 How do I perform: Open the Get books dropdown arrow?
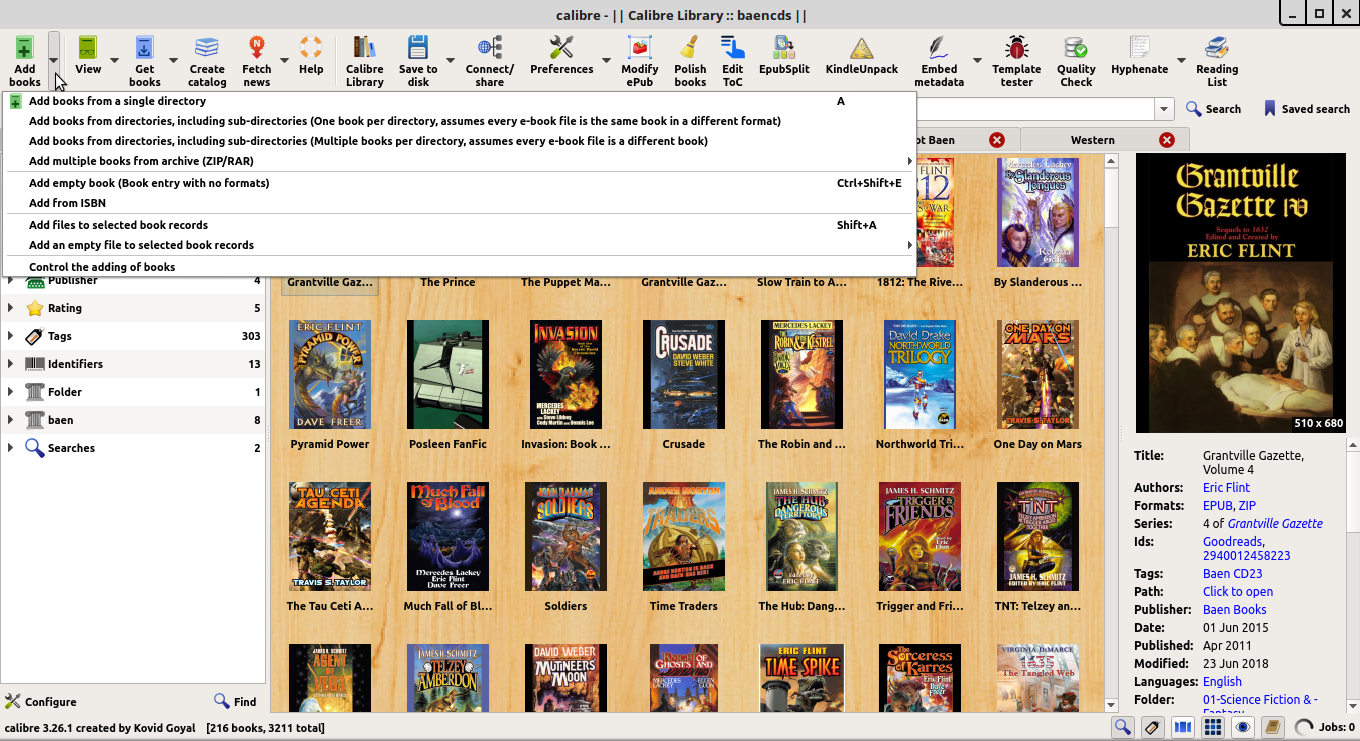173,60
